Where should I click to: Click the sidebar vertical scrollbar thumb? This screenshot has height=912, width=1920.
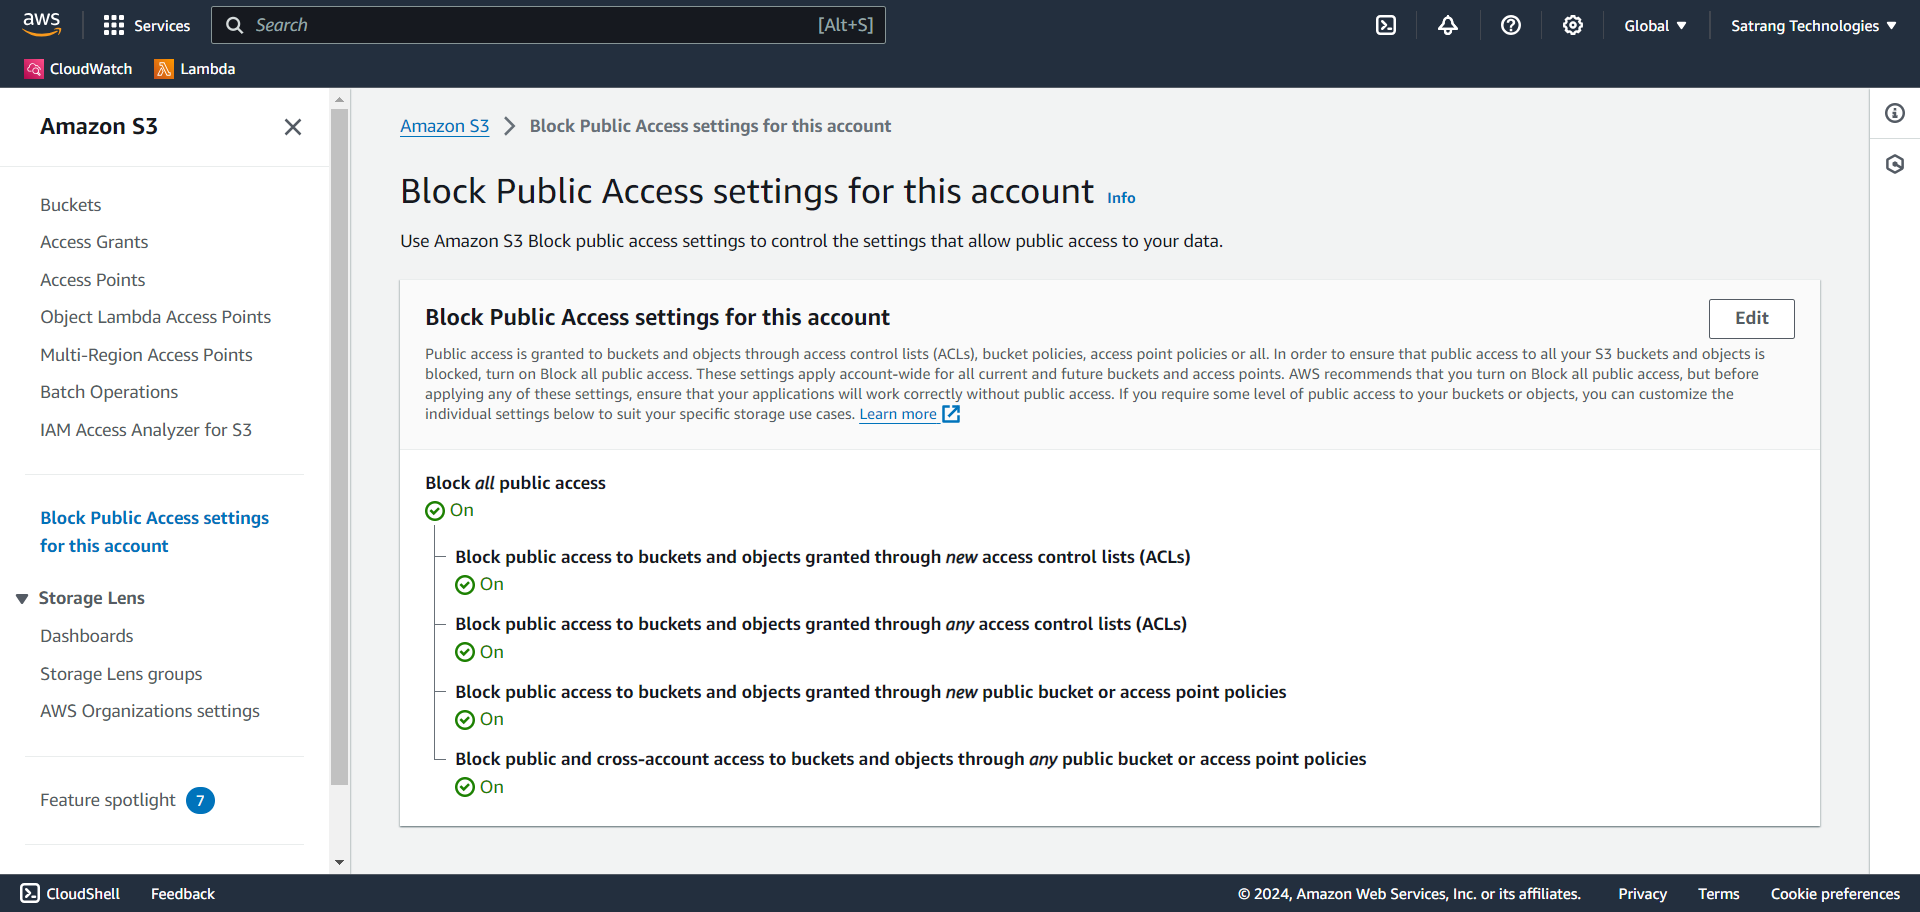[x=340, y=447]
